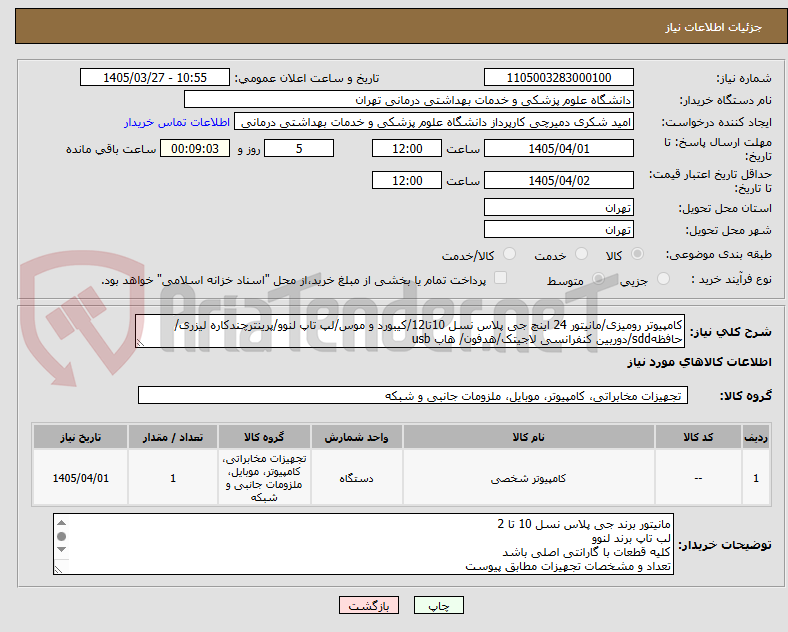Viewport: 788px width, 632px height.
Task: Open the اطلاعات تماس خریدار link
Action: point(177,122)
